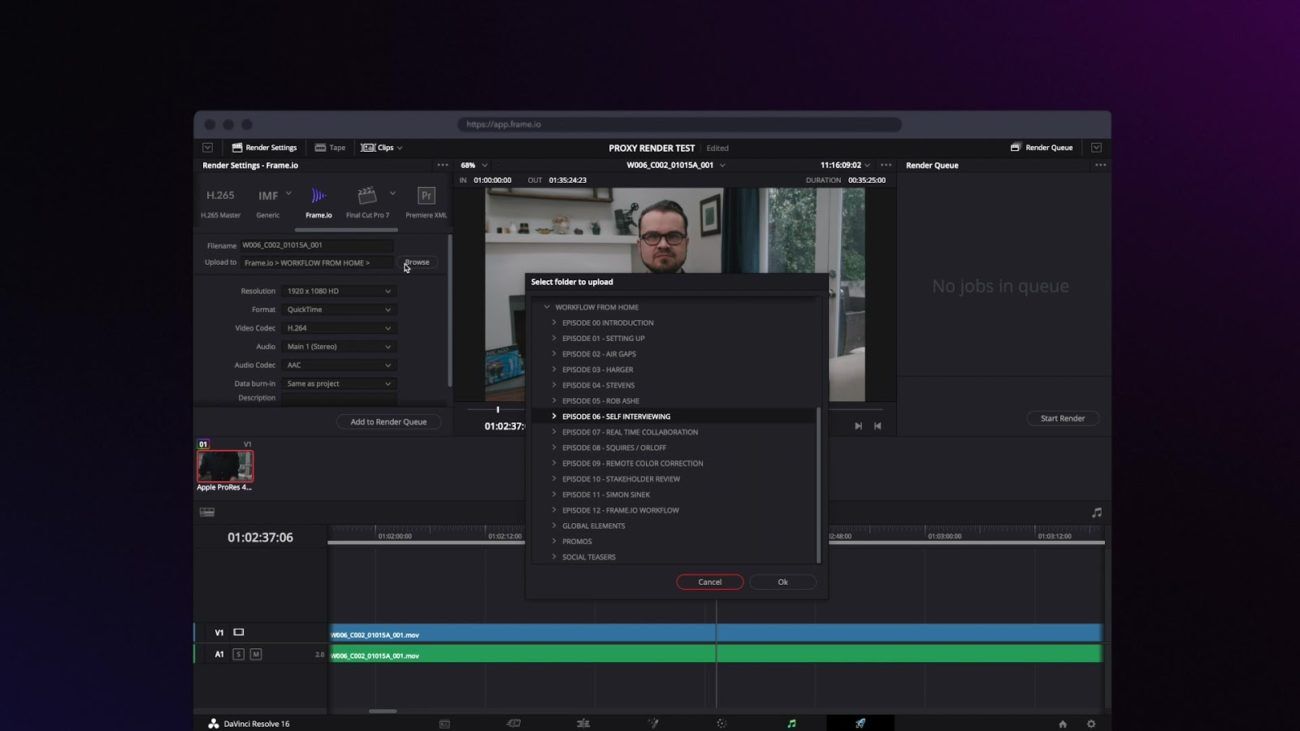The image size is (1300, 731).
Task: Switch to the Tape tab
Action: click(x=330, y=147)
